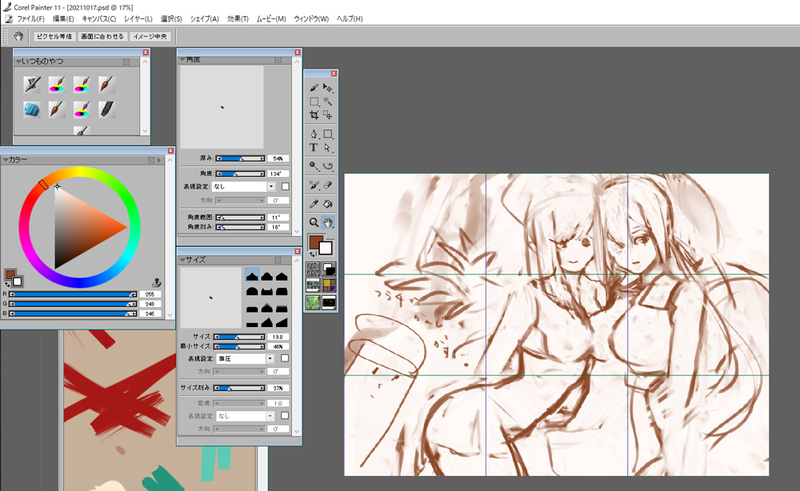Screen dimensions: 800x491
Task: Click the hue ring in カラー panel
Action: [80, 172]
